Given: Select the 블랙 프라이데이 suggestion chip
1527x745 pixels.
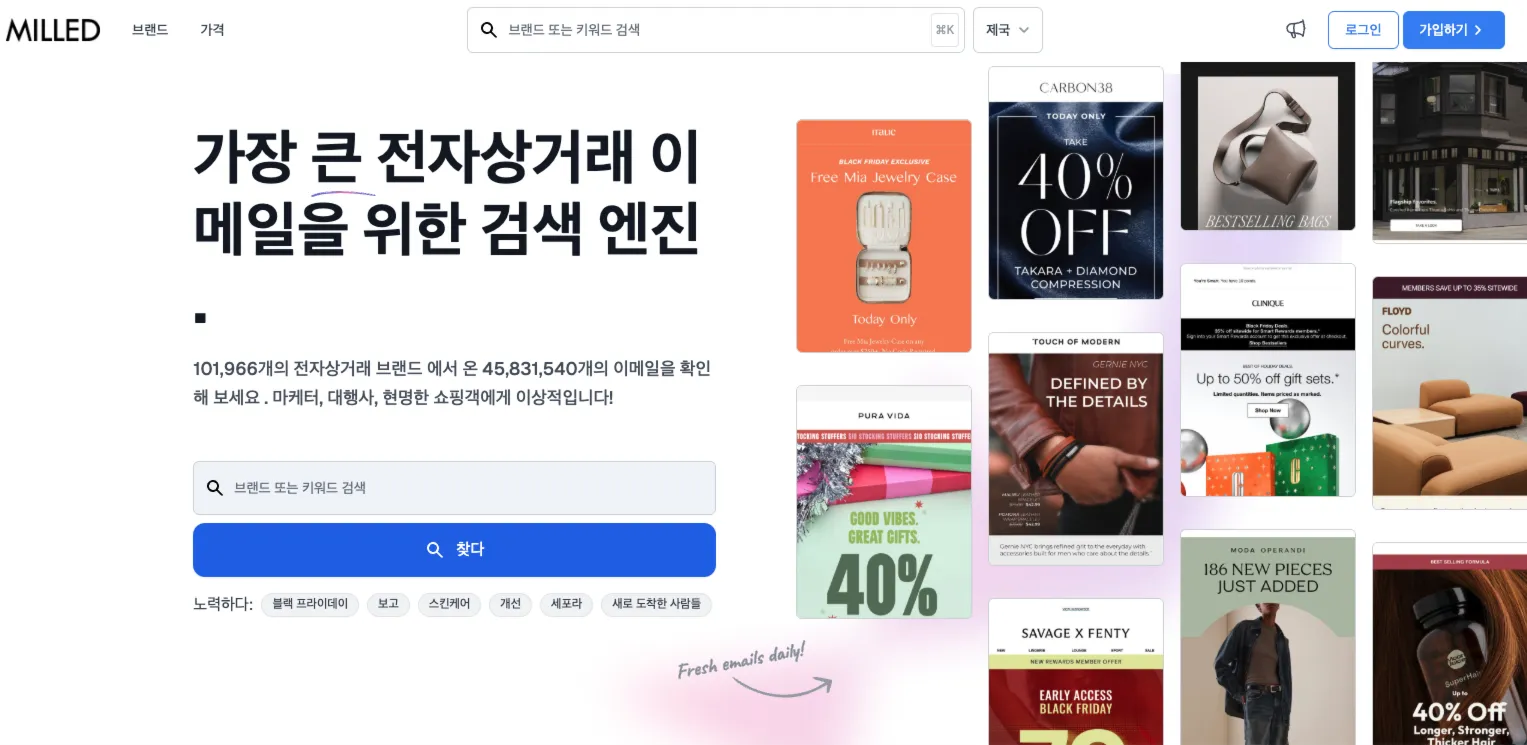Looking at the screenshot, I should click(x=310, y=604).
